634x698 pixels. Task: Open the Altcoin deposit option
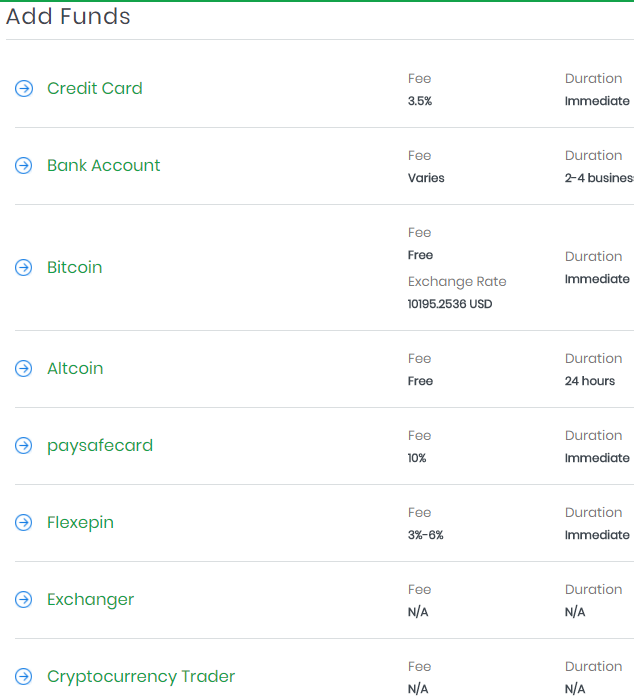(75, 368)
